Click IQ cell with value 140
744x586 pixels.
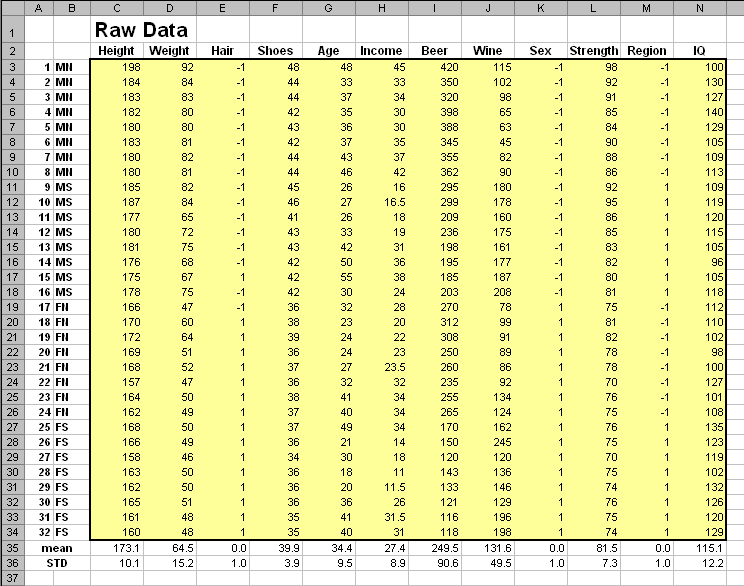(699, 112)
